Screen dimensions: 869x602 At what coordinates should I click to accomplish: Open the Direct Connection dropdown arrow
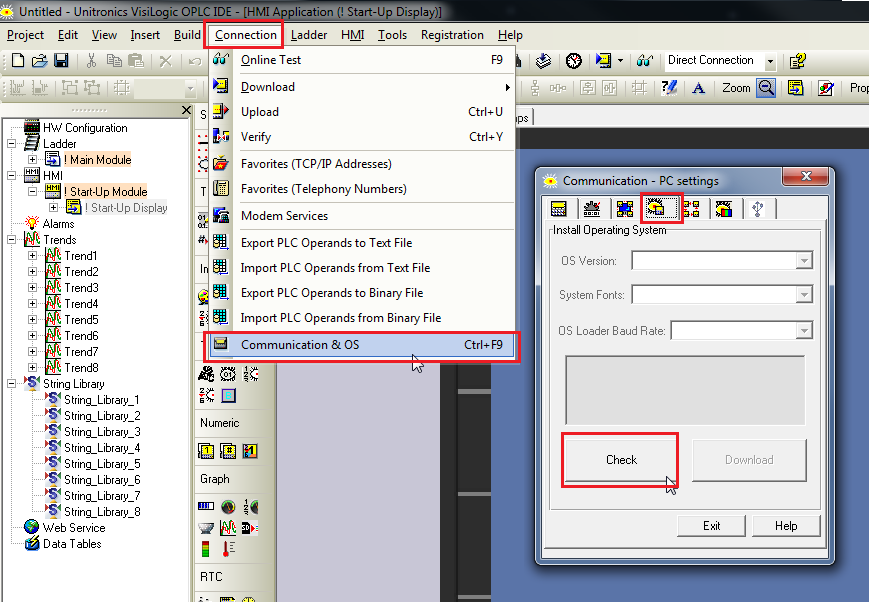coord(770,61)
